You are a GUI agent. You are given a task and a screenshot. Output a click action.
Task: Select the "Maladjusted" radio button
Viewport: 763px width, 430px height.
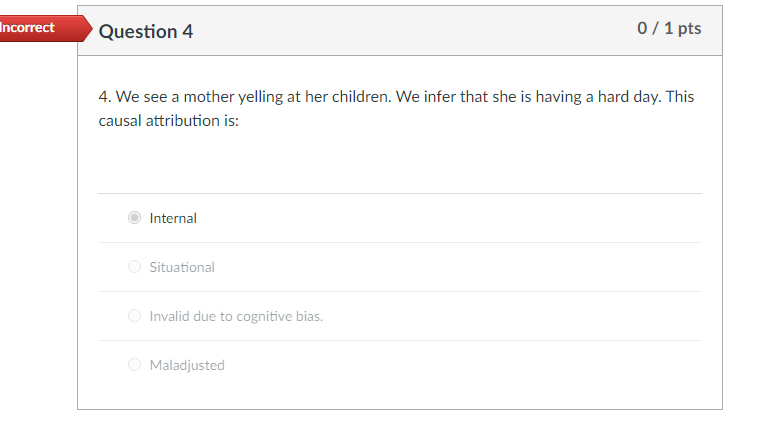click(134, 365)
